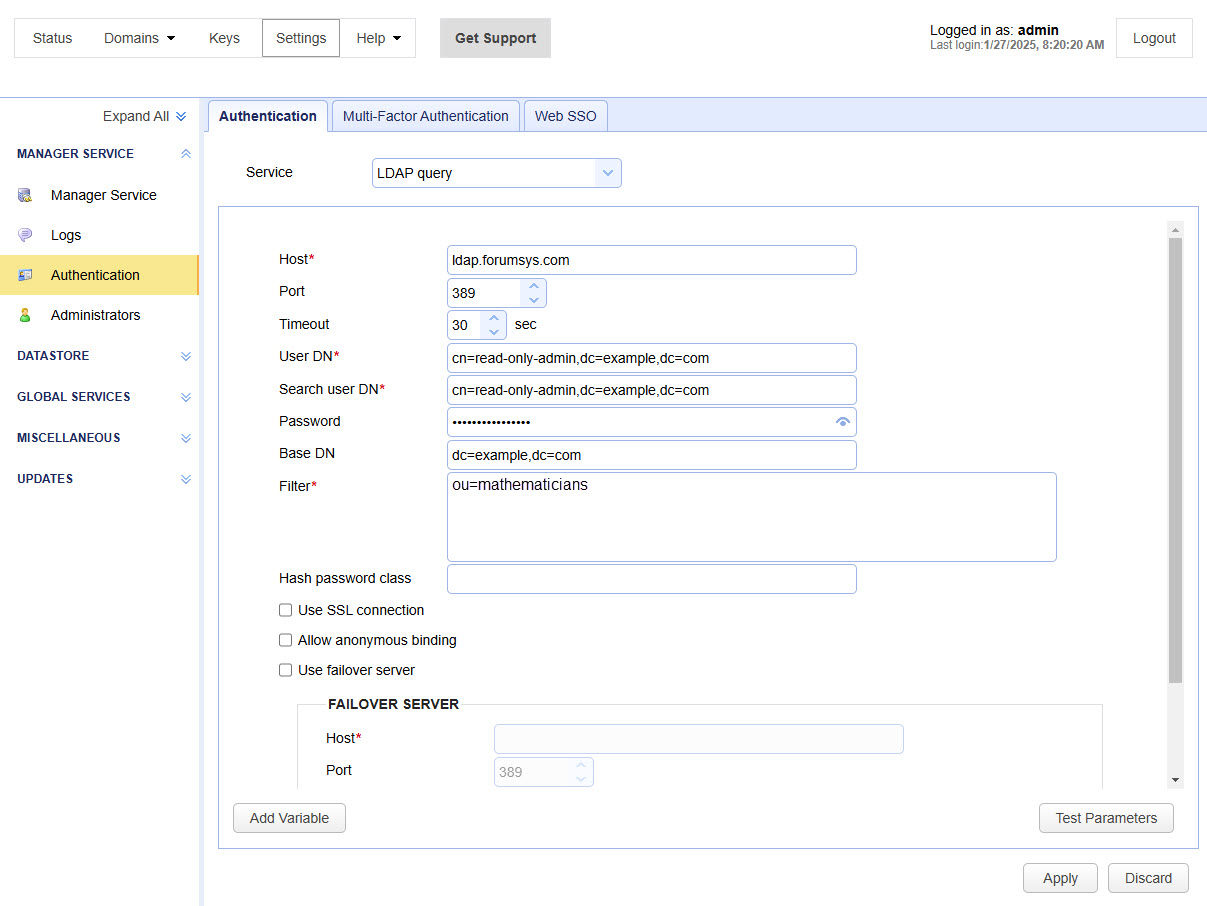Click the Manager Service sidebar icon

[25, 195]
